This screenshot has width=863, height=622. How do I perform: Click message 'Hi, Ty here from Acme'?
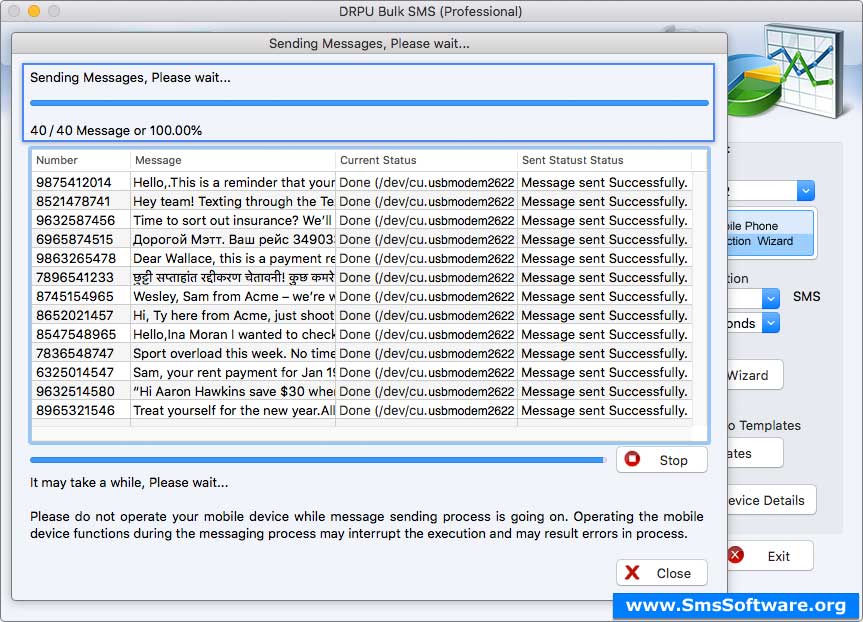(233, 315)
